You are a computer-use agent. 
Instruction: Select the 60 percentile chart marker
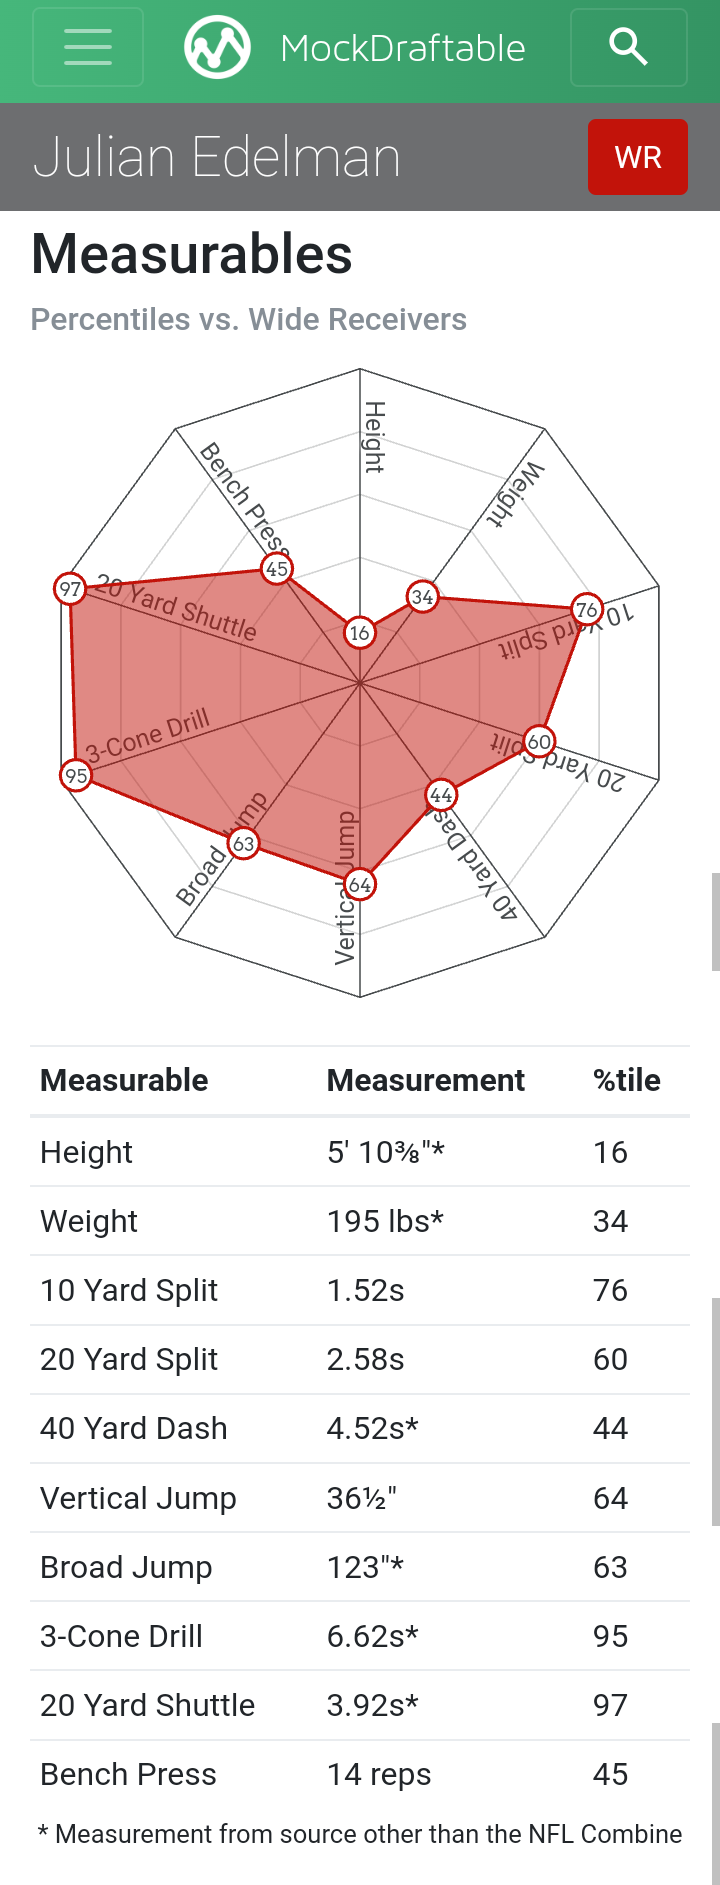pyautogui.click(x=539, y=741)
